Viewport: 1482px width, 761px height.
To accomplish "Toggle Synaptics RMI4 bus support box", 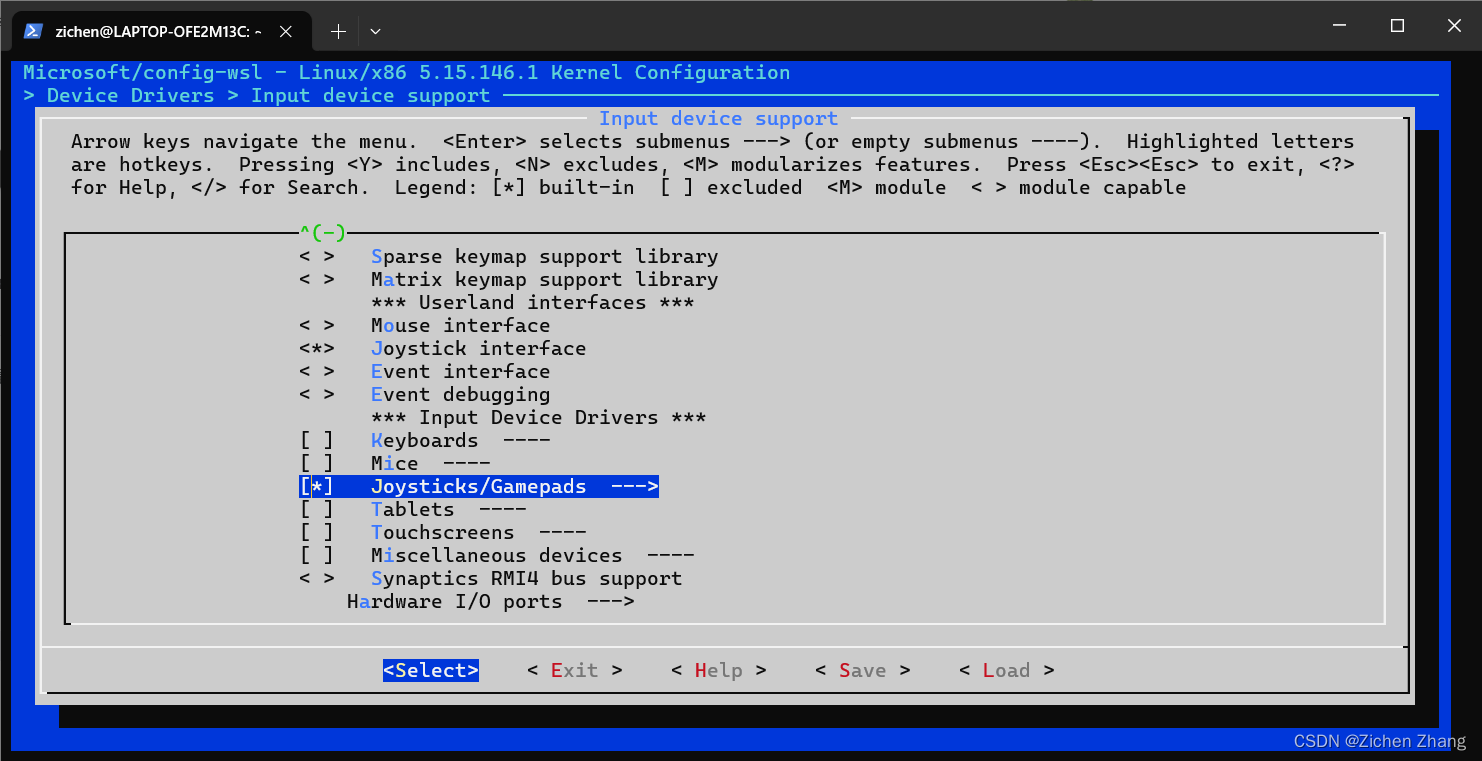I will [x=317, y=579].
